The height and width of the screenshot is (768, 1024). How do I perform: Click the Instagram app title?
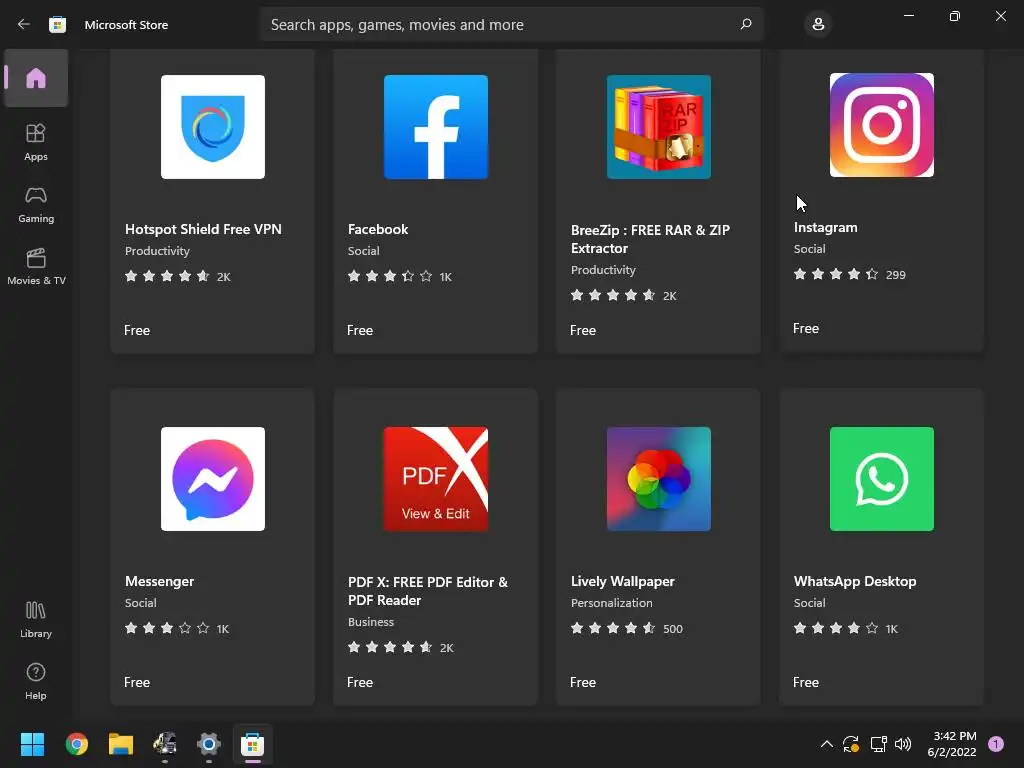click(x=825, y=227)
